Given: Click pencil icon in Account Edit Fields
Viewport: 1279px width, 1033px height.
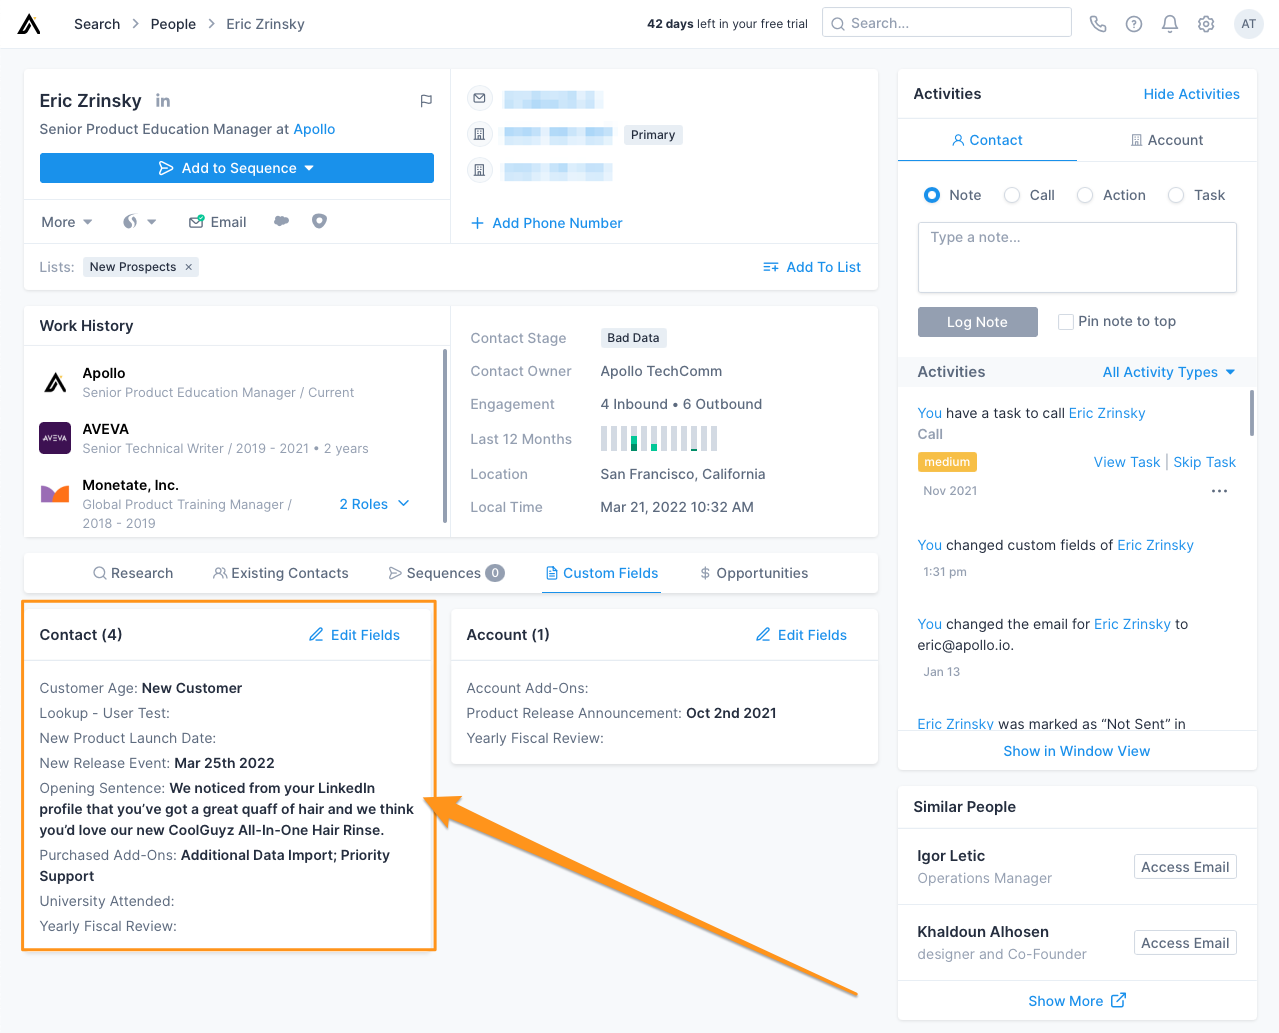Looking at the screenshot, I should pyautogui.click(x=763, y=635).
